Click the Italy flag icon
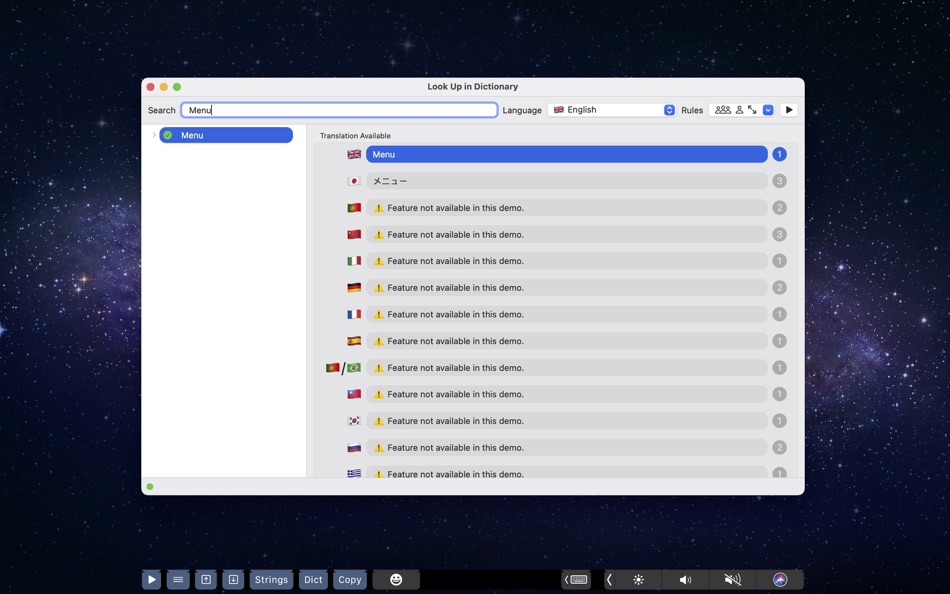The image size is (950, 594). (x=354, y=261)
